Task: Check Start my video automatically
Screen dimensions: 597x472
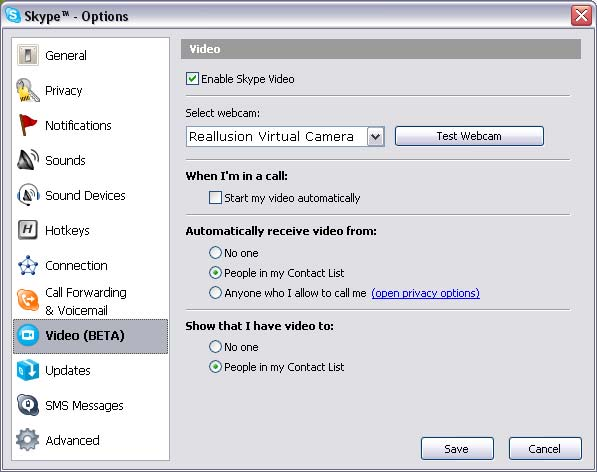Action: tap(215, 198)
